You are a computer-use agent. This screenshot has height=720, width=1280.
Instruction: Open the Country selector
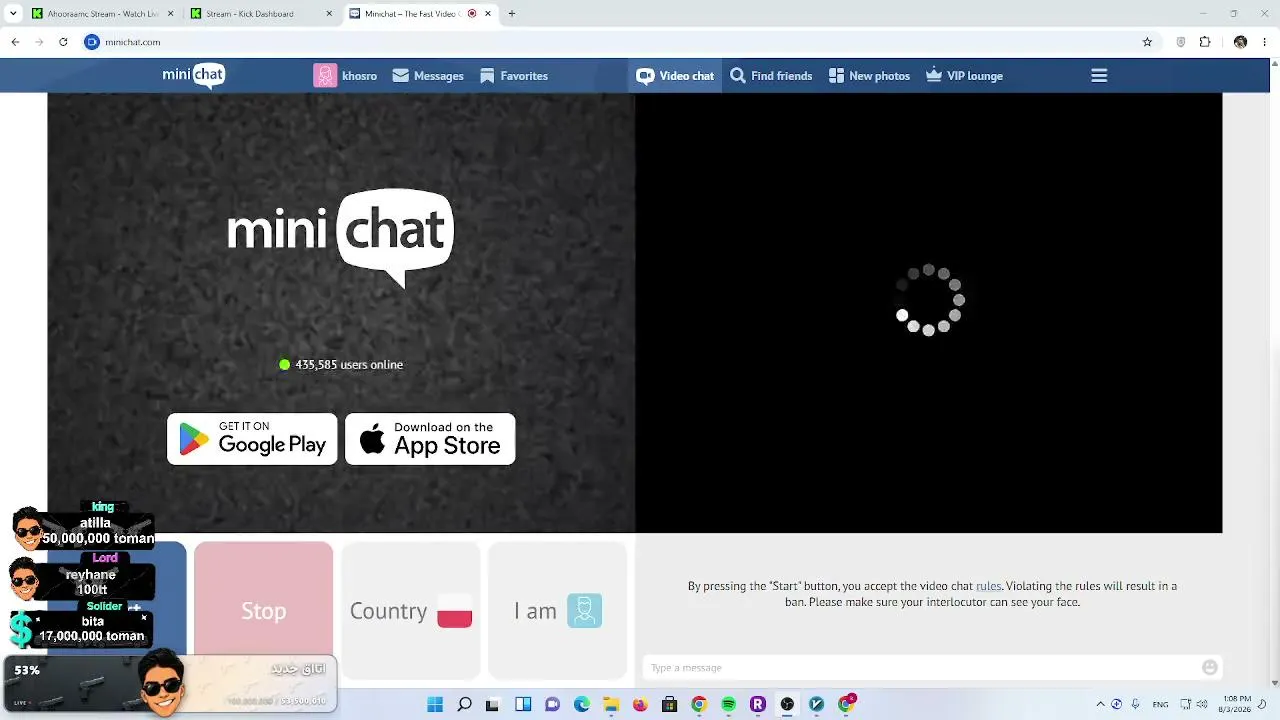tap(411, 611)
